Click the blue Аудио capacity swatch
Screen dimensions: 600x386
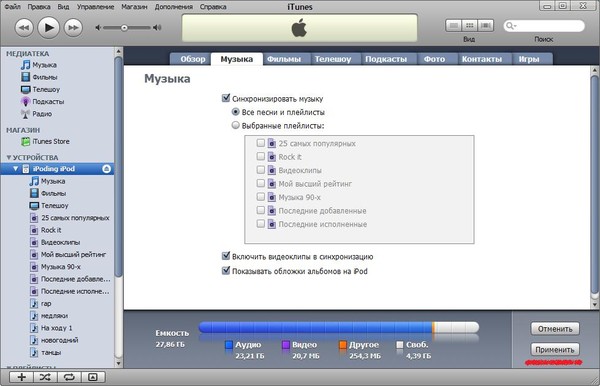[x=229, y=345]
